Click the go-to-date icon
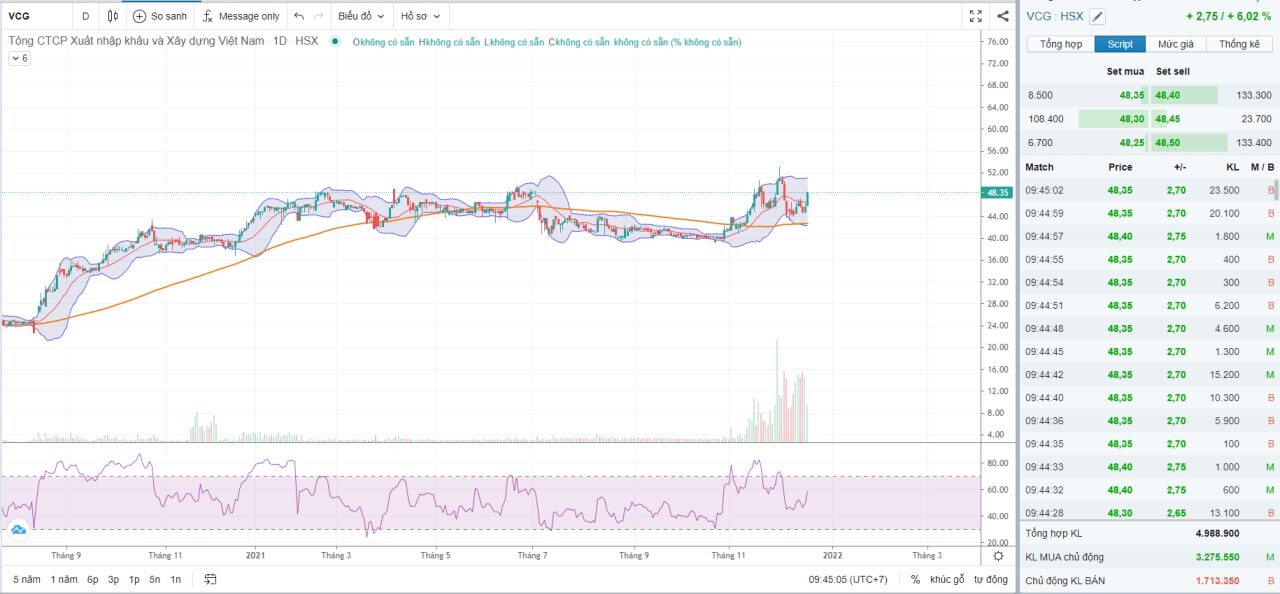 click(211, 579)
